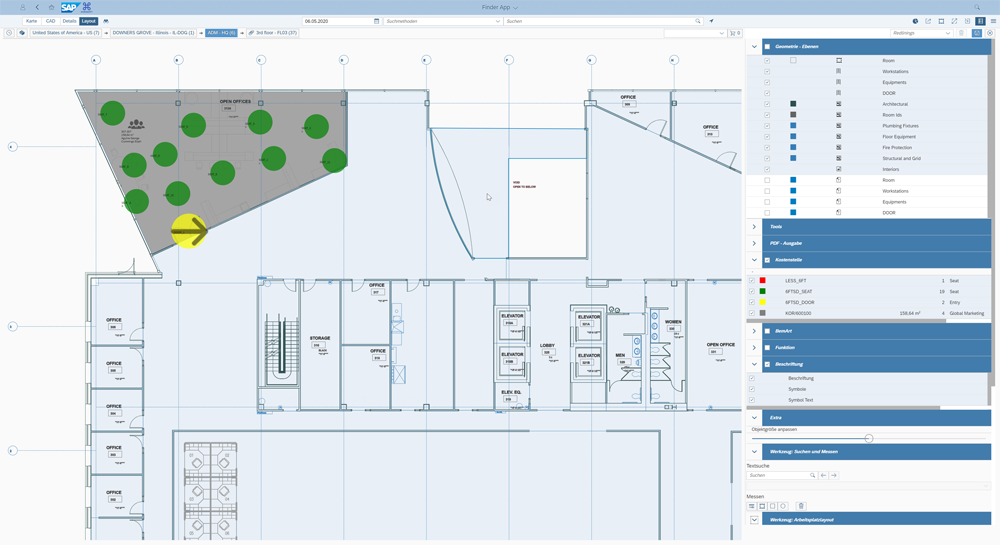Go to the previous text search result arrow
Viewport: 1000px width, 545px height.
(x=823, y=476)
